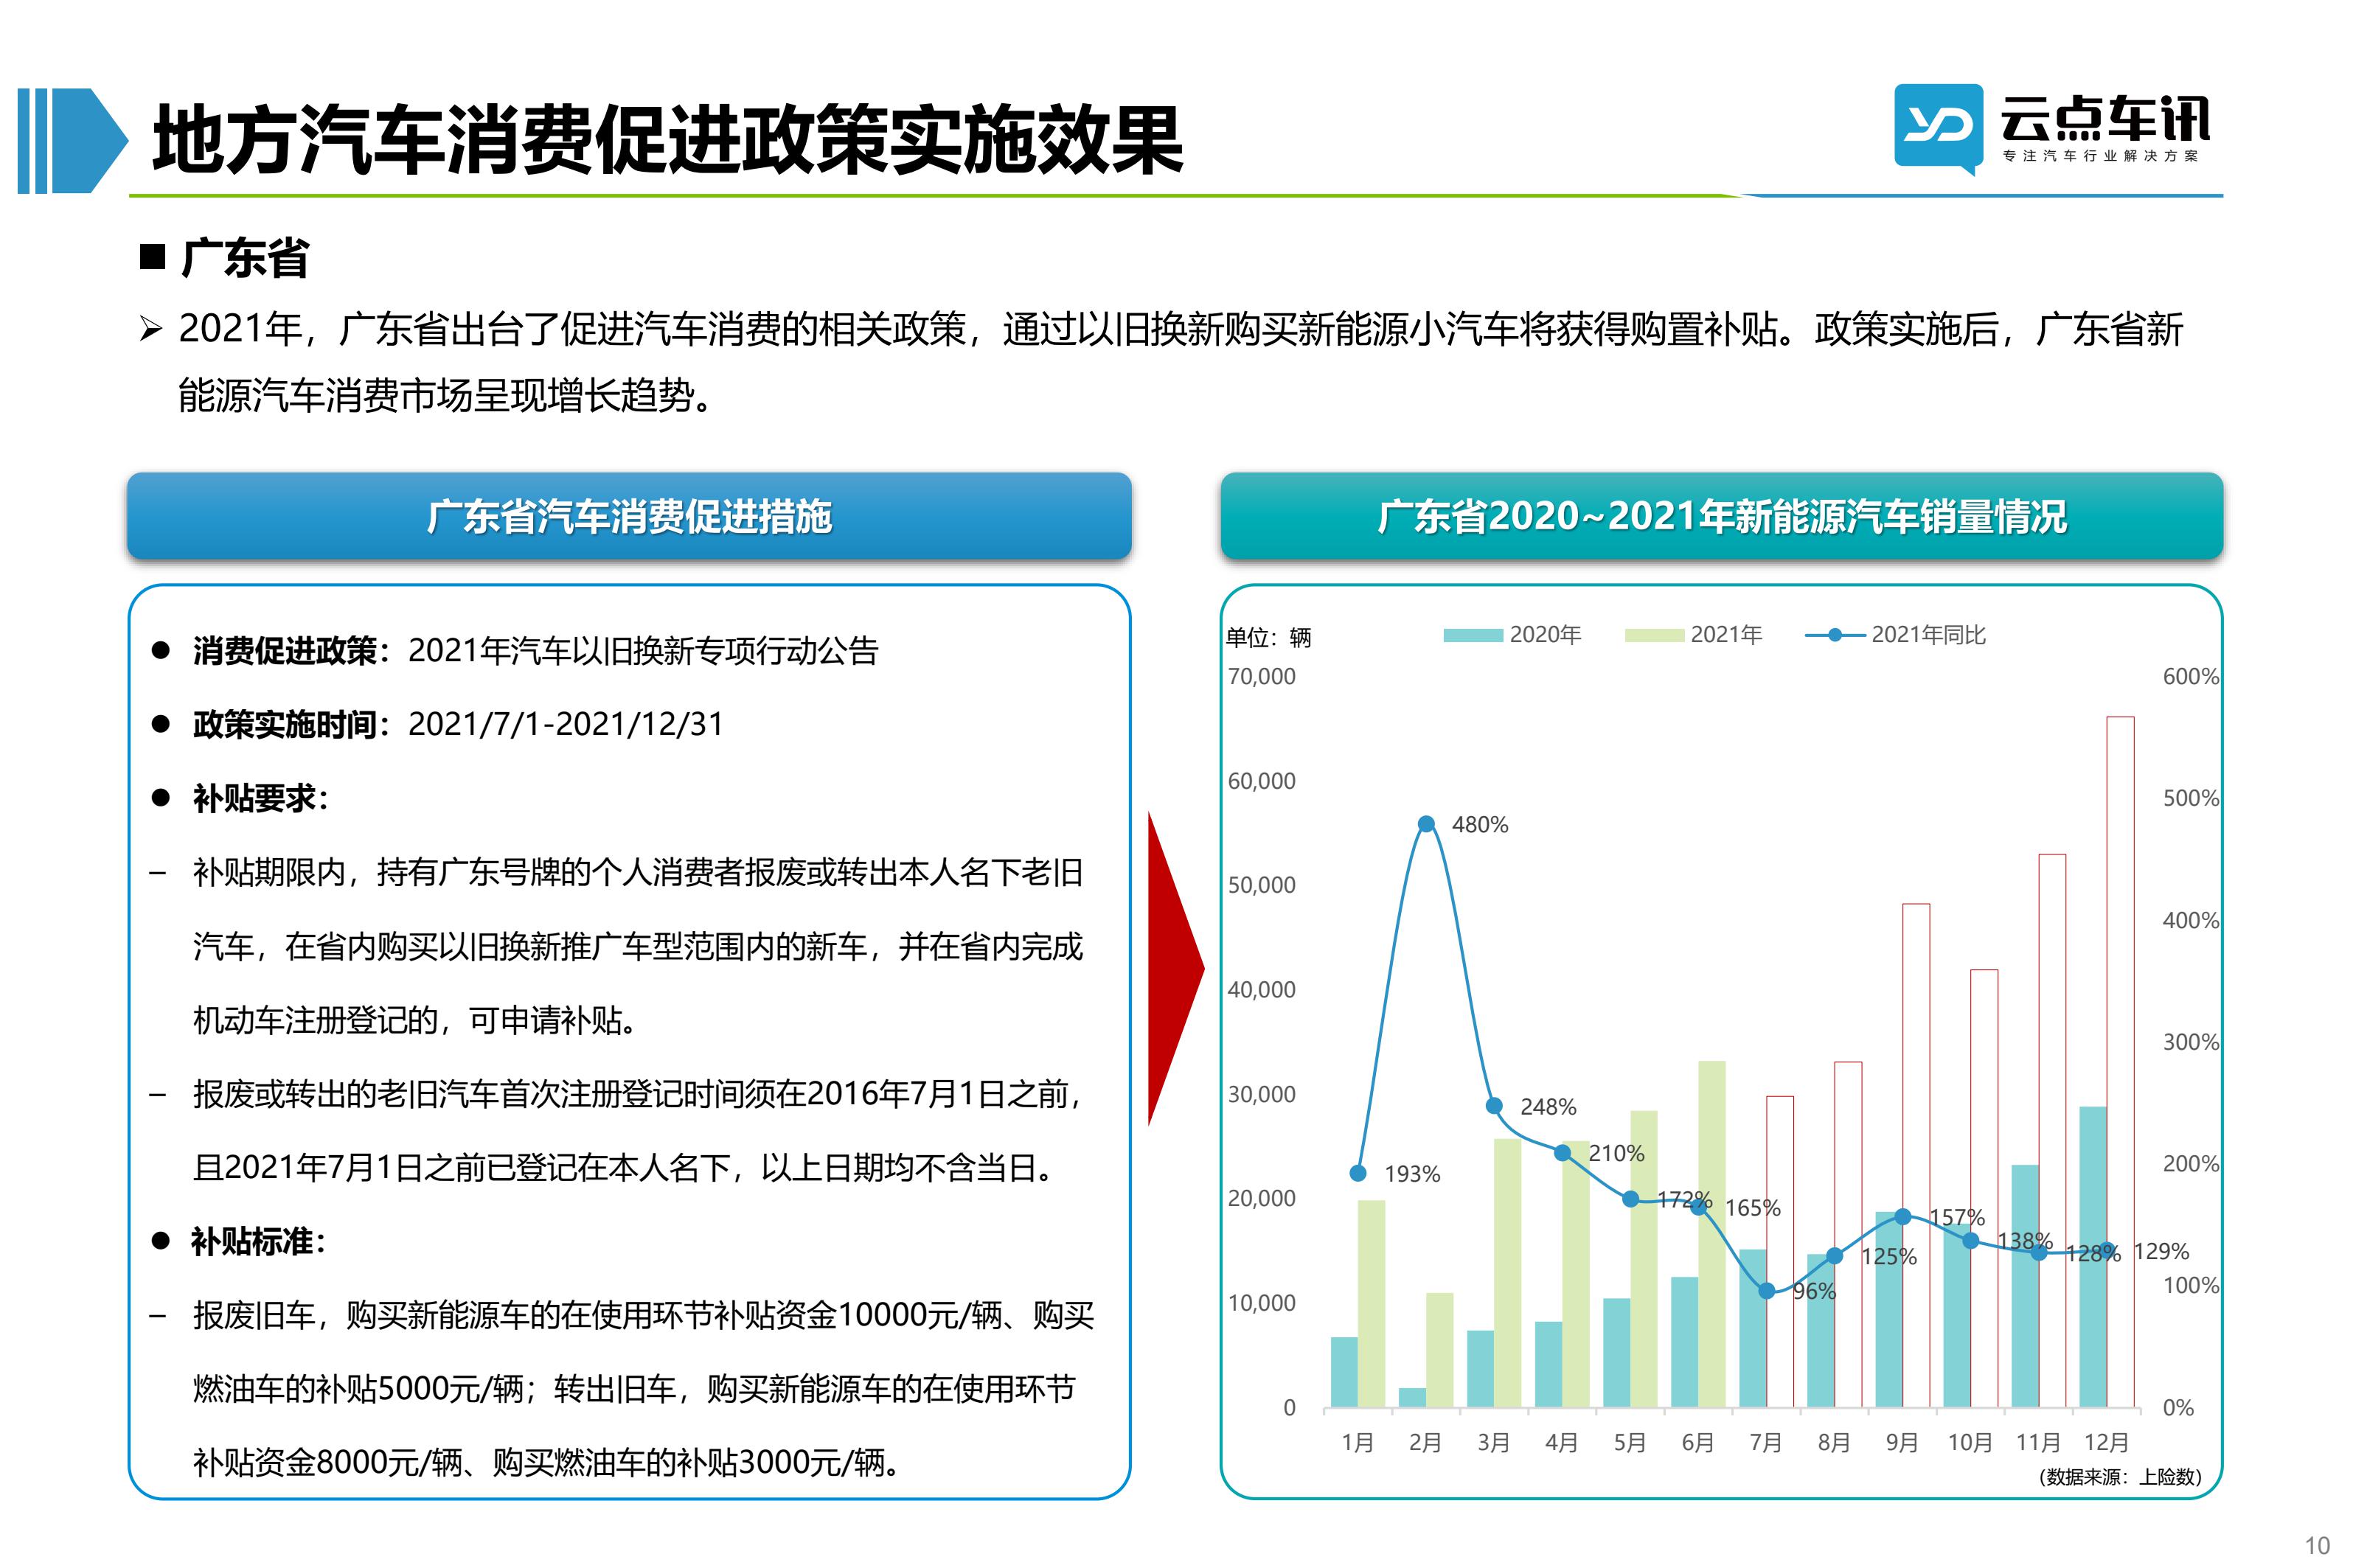Click the 12月 axis label

point(2105,1442)
